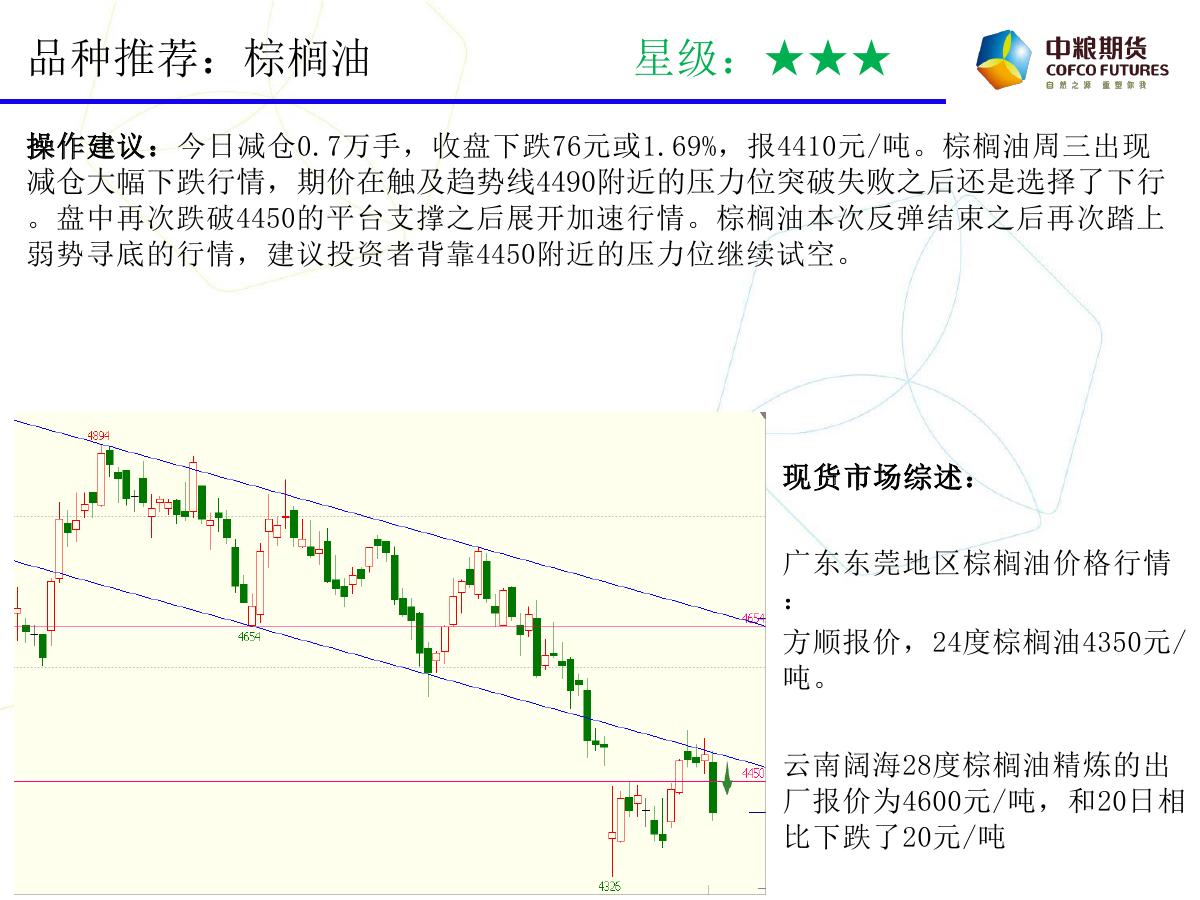Click the slide title 品种推荐：棕榈油
The width and height of the screenshot is (1200, 900).
(200, 60)
